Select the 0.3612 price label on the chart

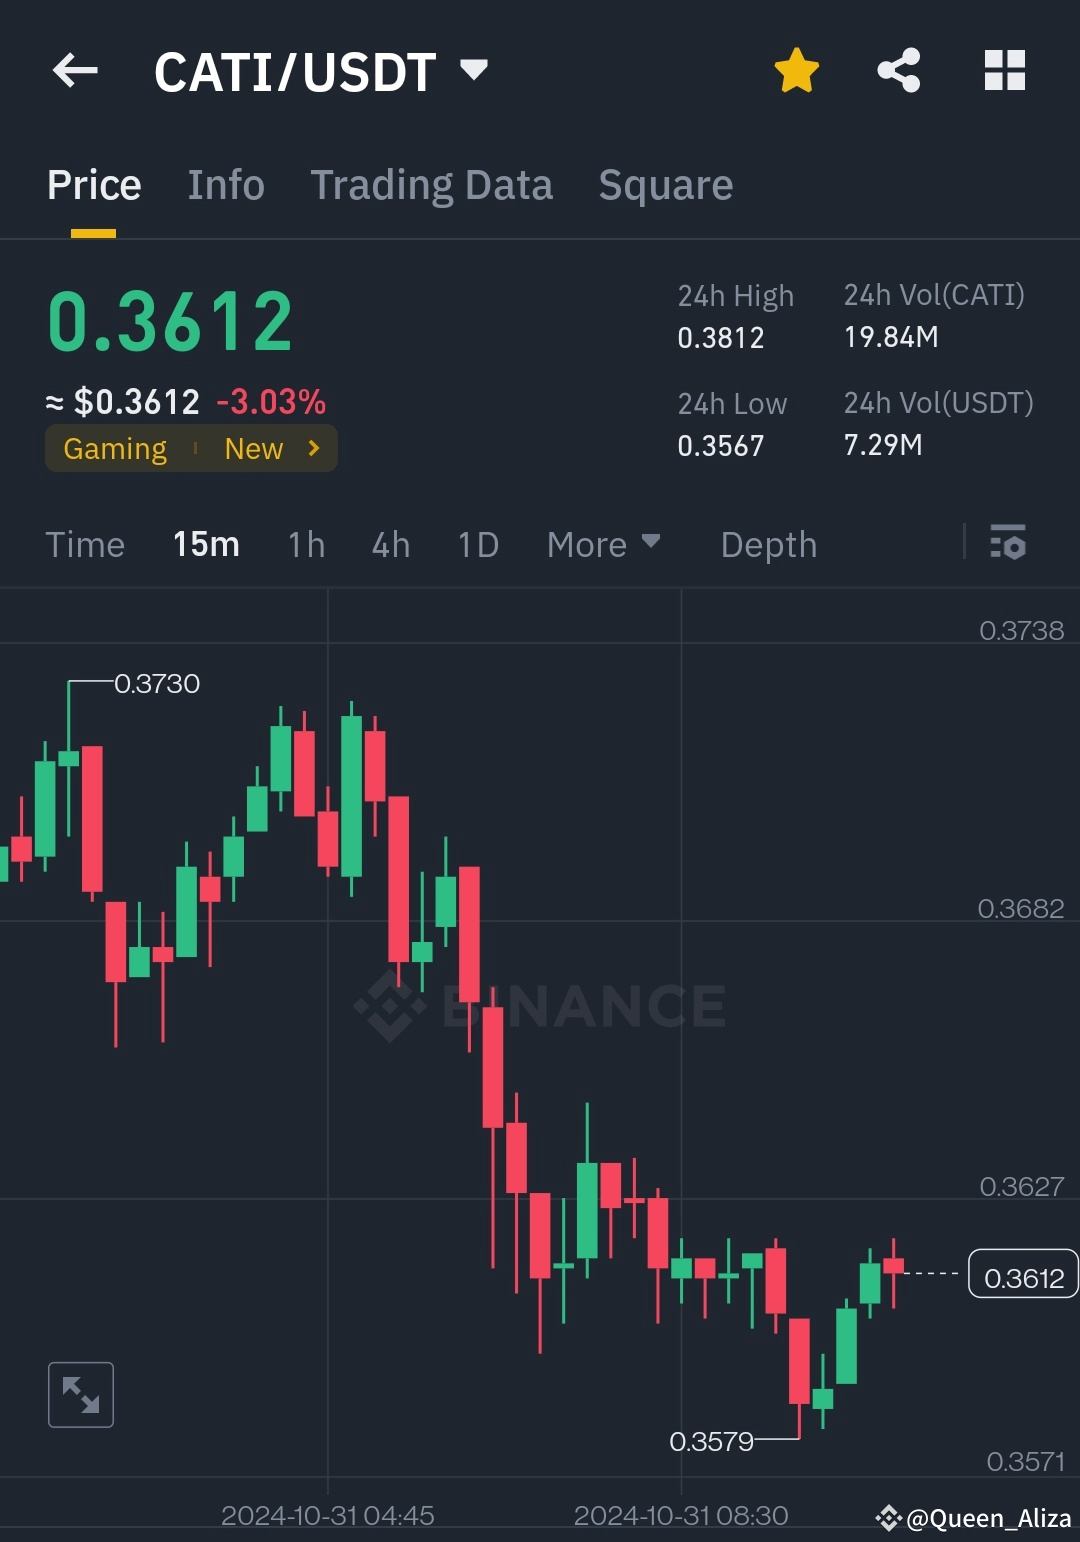point(1022,1275)
